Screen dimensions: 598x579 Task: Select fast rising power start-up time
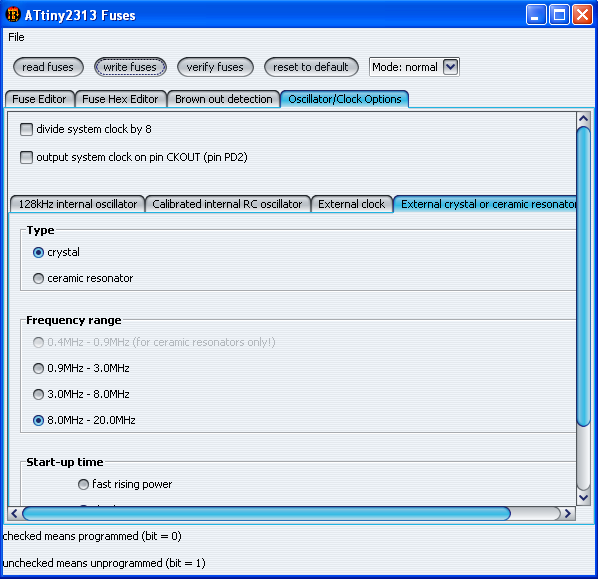coord(83,484)
